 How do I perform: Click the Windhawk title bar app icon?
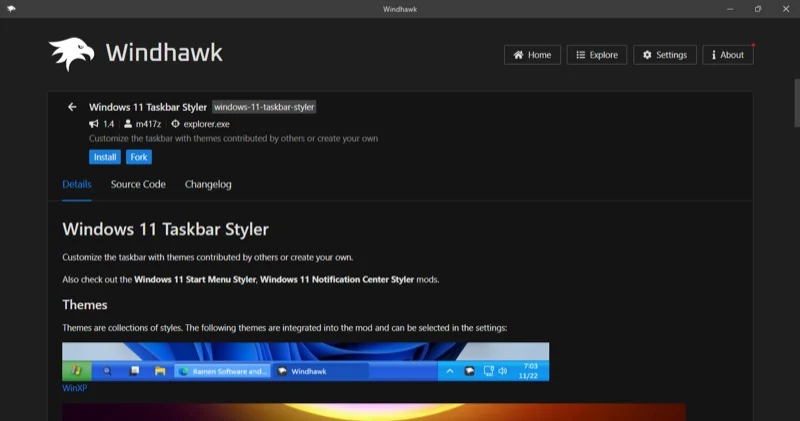coord(11,9)
